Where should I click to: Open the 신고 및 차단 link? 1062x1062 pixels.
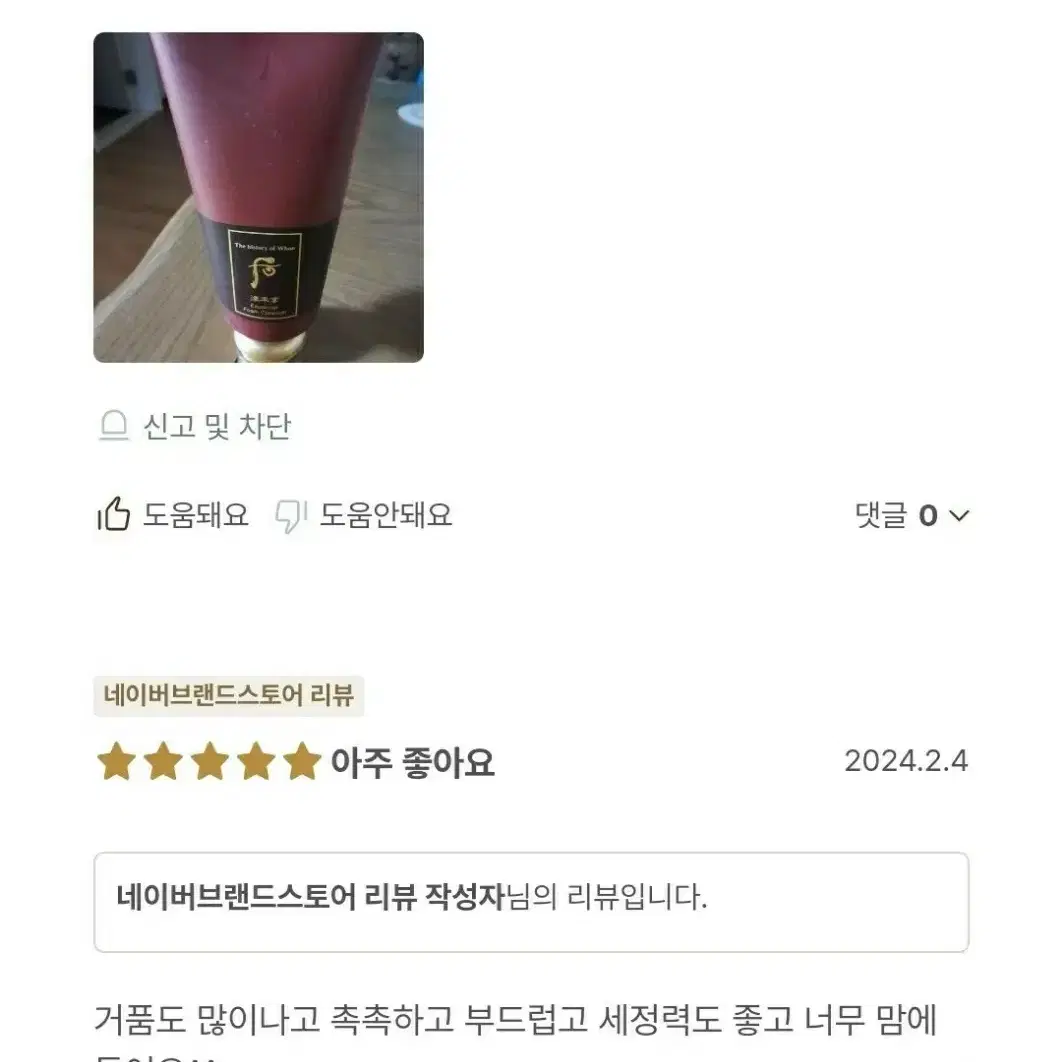195,426
